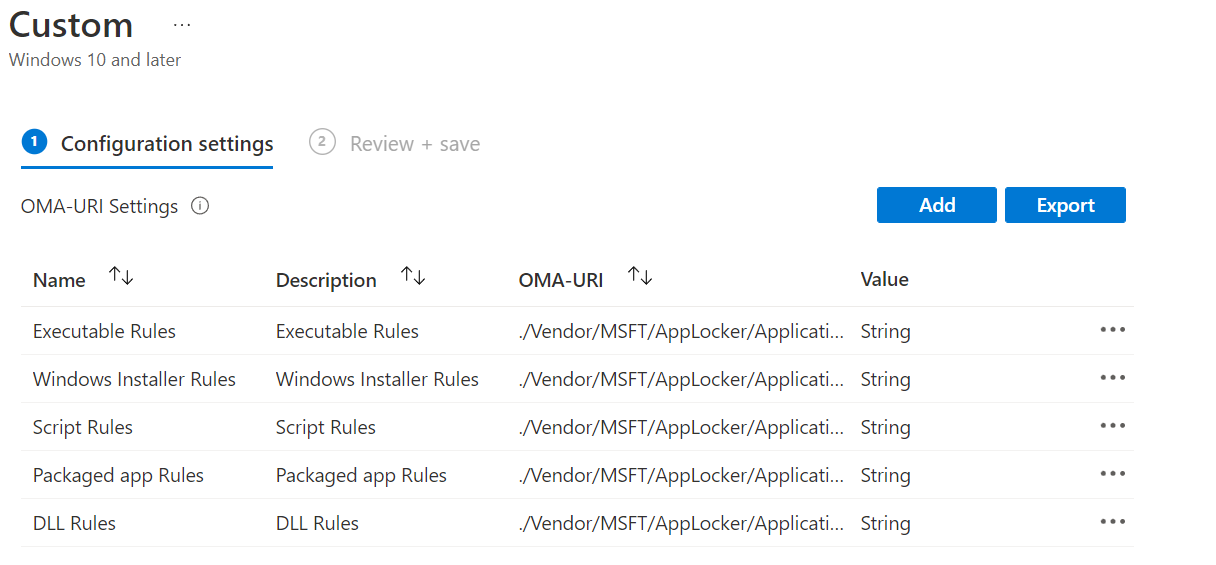Open ellipsis menu for Packaged app Rules row
Image resolution: width=1216 pixels, height=565 pixels.
point(1112,475)
